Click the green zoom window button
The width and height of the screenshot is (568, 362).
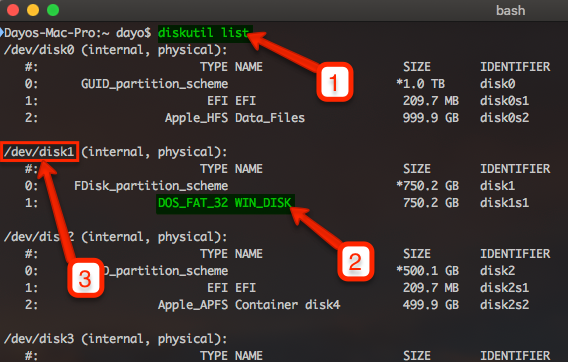[x=53, y=9]
